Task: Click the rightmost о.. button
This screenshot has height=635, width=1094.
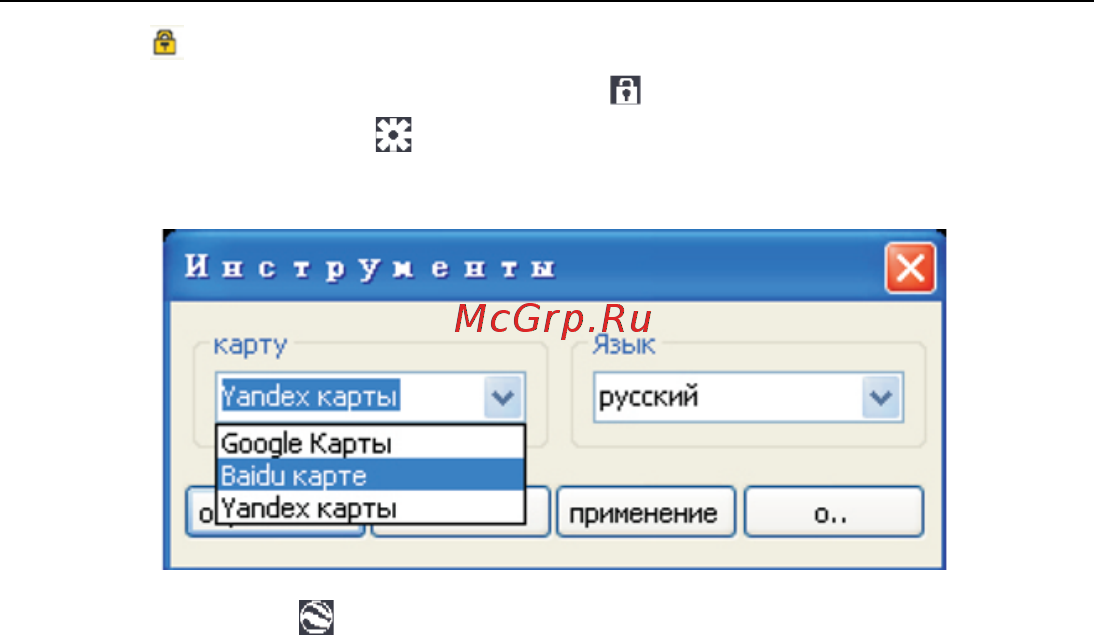Action: pyautogui.click(x=834, y=513)
